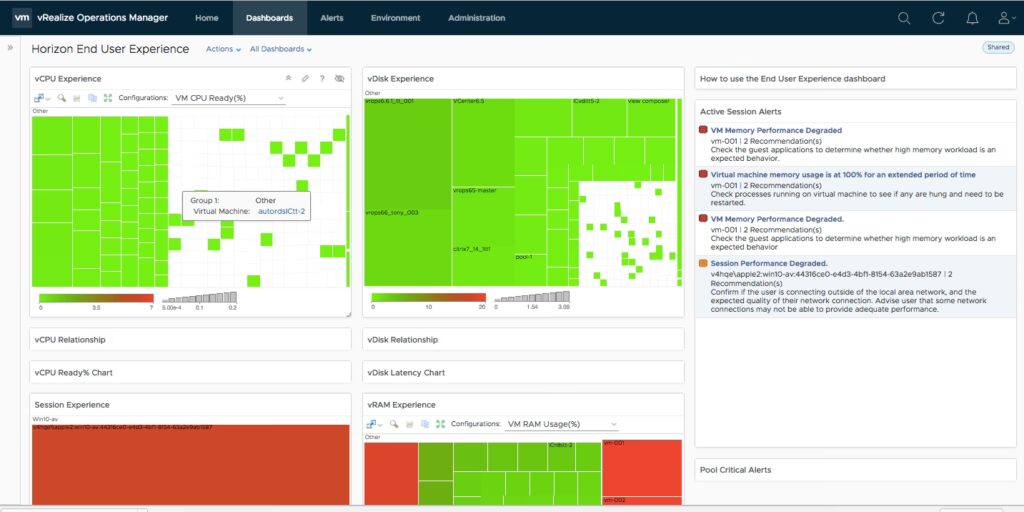The height and width of the screenshot is (512, 1024).
Task: Toggle the crossed-eye visibility icon on vCPU Experience
Action: click(340, 78)
